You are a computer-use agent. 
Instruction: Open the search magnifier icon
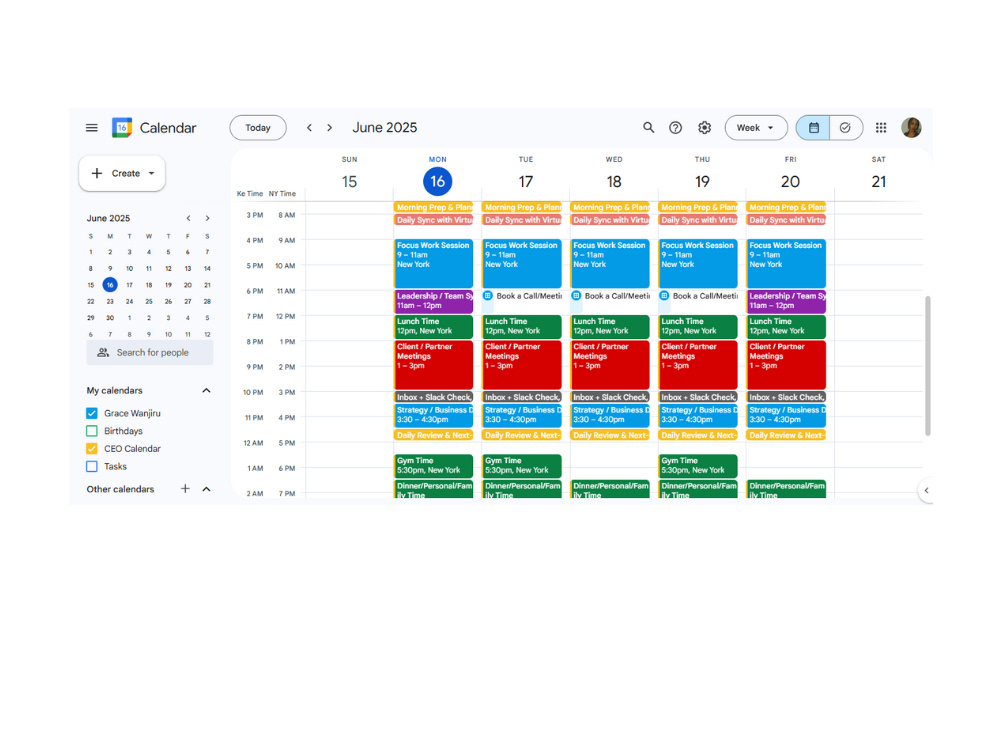click(x=649, y=128)
